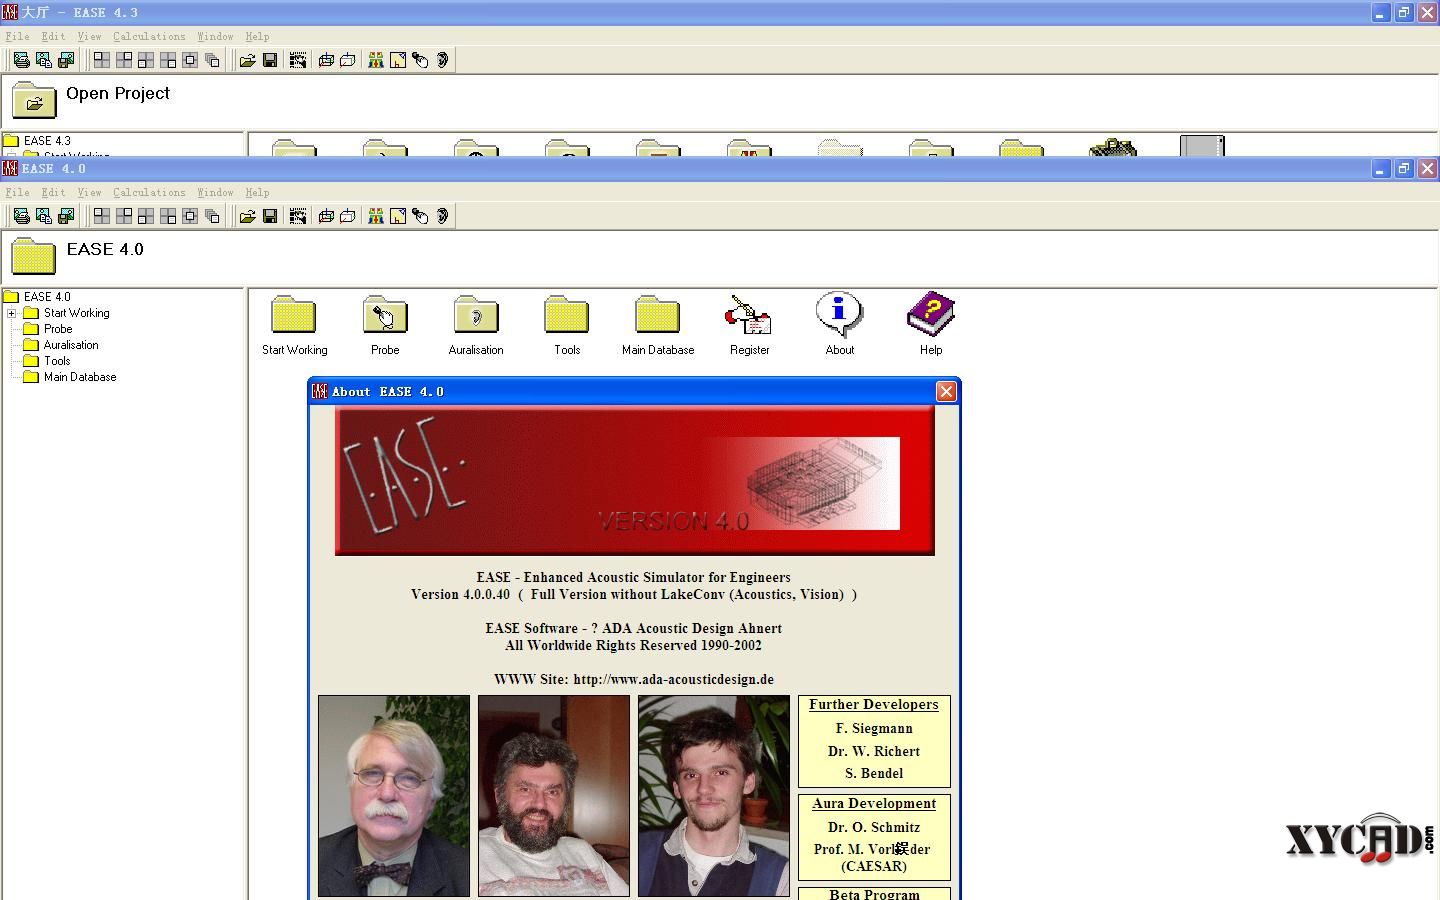Click photo of young man on right
This screenshot has height=900, width=1440.
pos(714,796)
